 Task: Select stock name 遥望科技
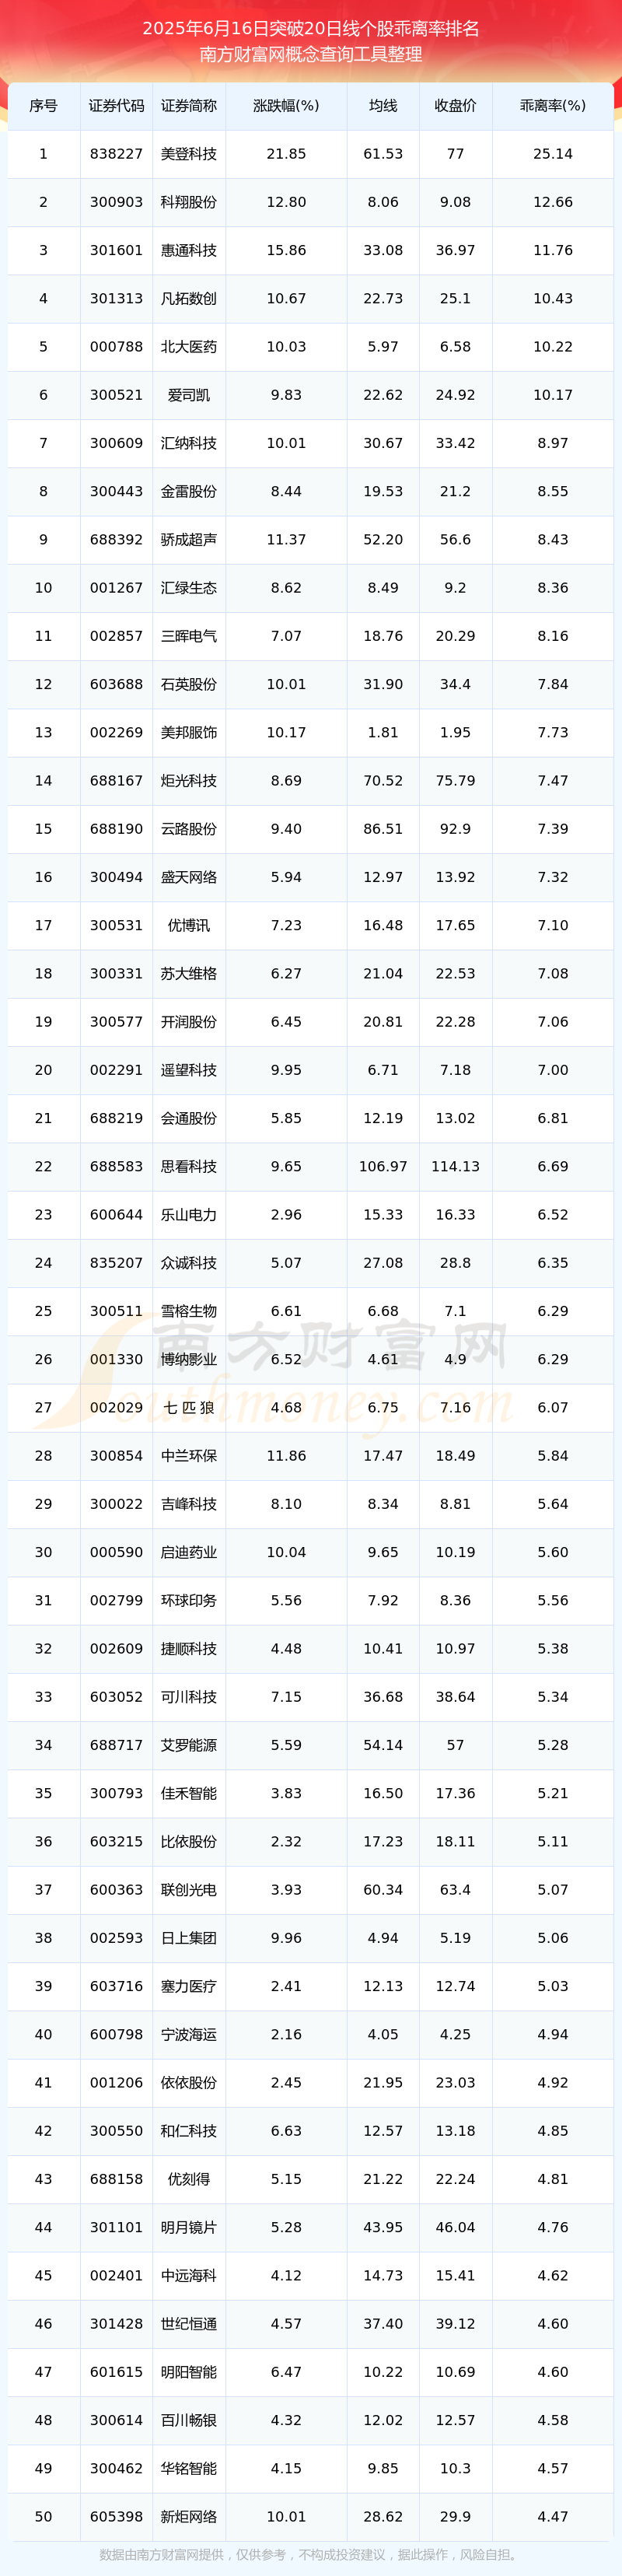coord(189,1070)
